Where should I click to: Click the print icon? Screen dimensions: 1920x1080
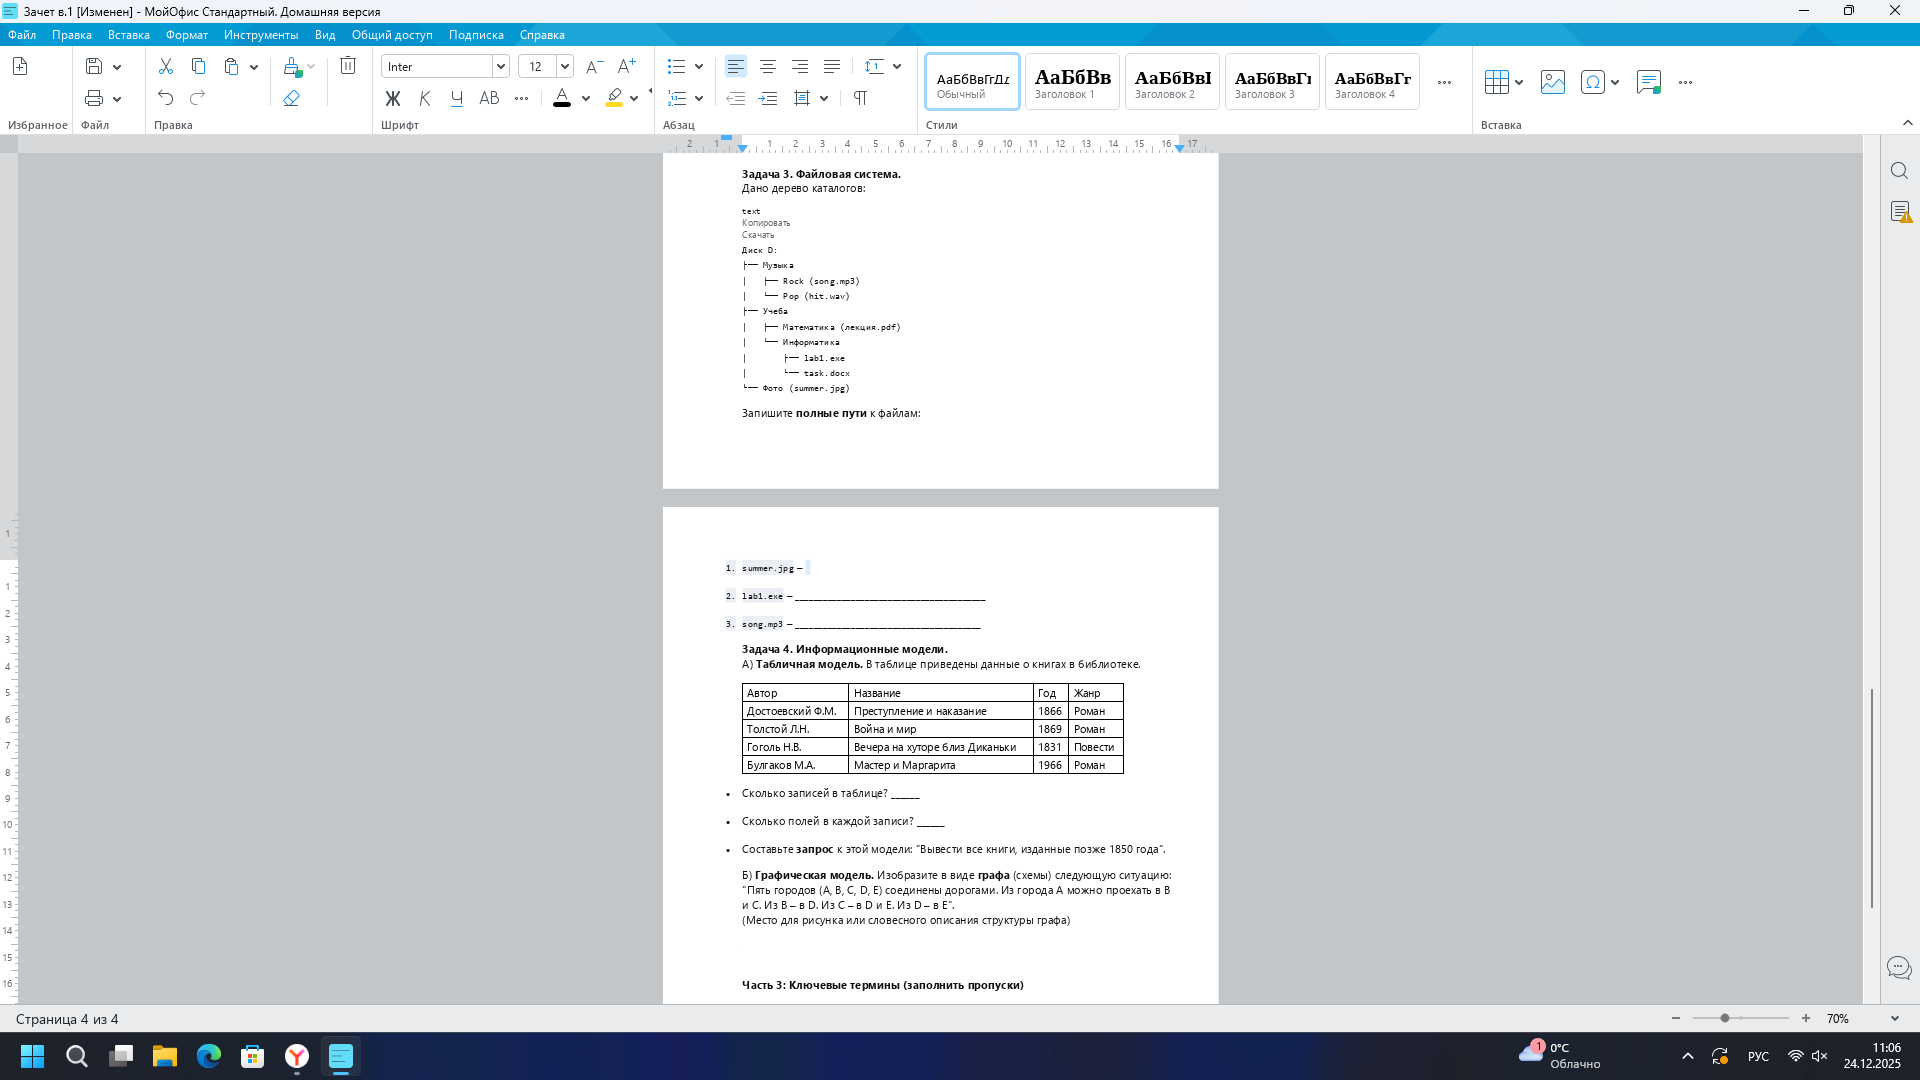(x=94, y=98)
